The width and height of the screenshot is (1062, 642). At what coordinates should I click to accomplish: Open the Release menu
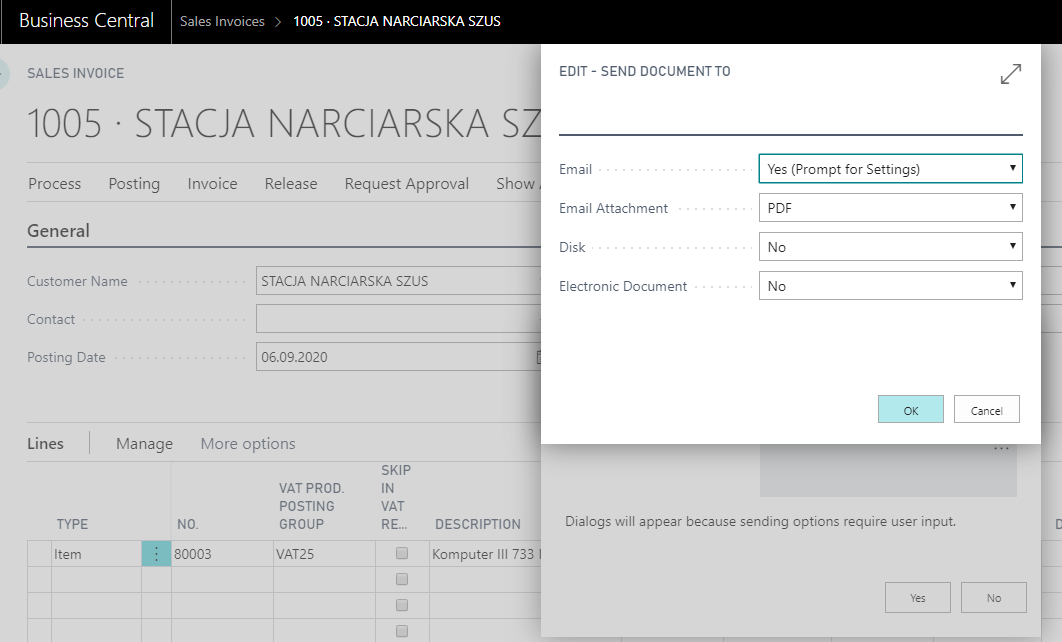click(291, 184)
